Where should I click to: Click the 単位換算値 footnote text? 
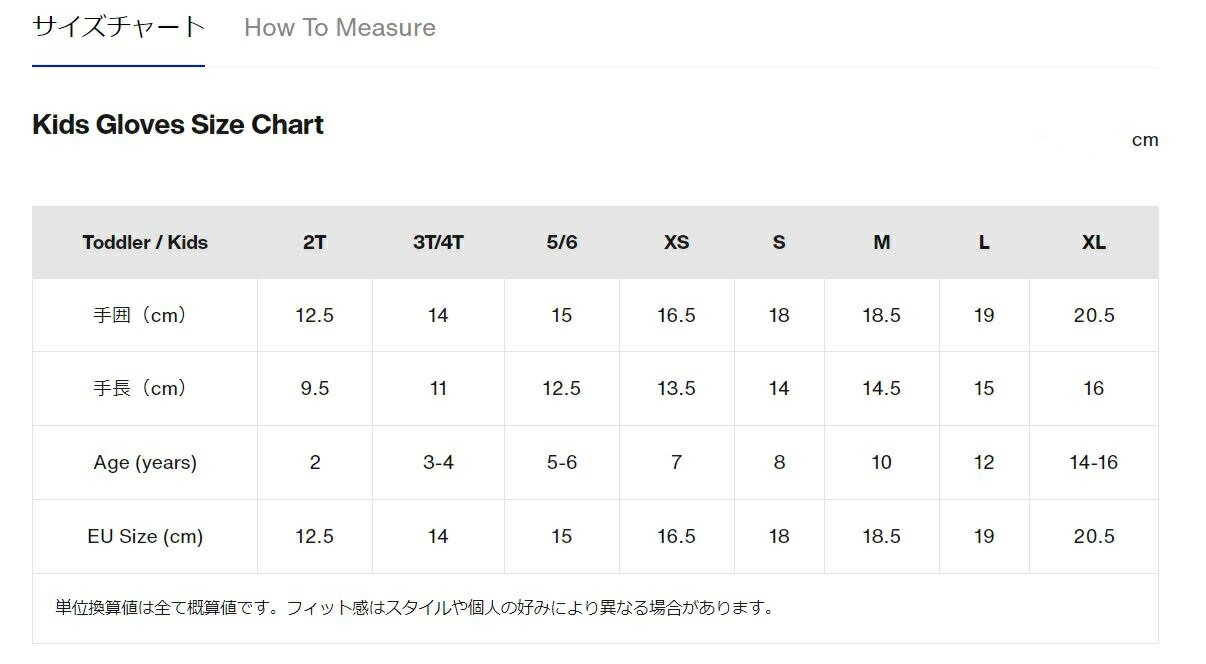pos(415,607)
